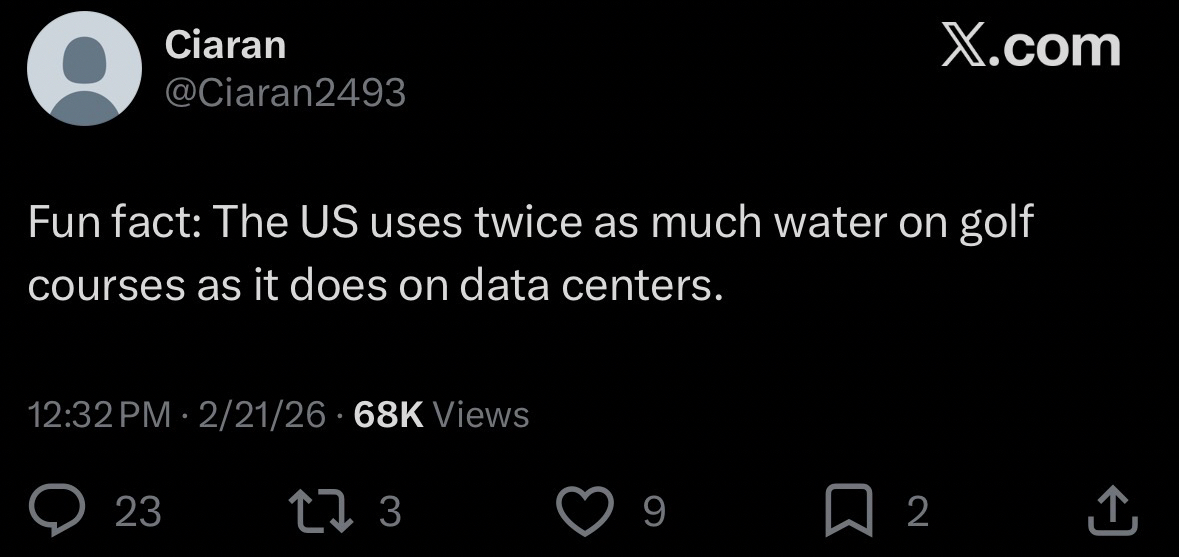The image size is (1179, 557).
Task: Open Ciaran's default profile avatar
Action: 84,69
